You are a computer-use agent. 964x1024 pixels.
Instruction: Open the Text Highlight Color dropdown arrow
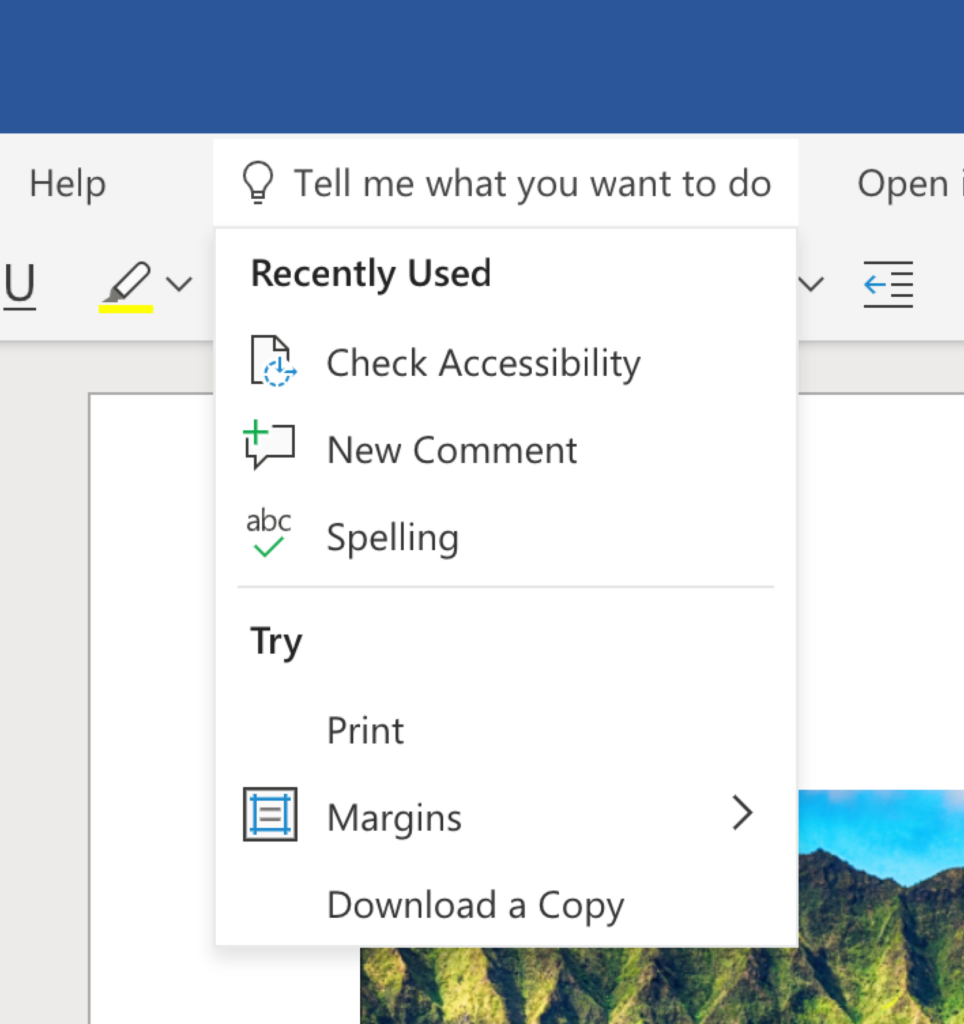(178, 285)
